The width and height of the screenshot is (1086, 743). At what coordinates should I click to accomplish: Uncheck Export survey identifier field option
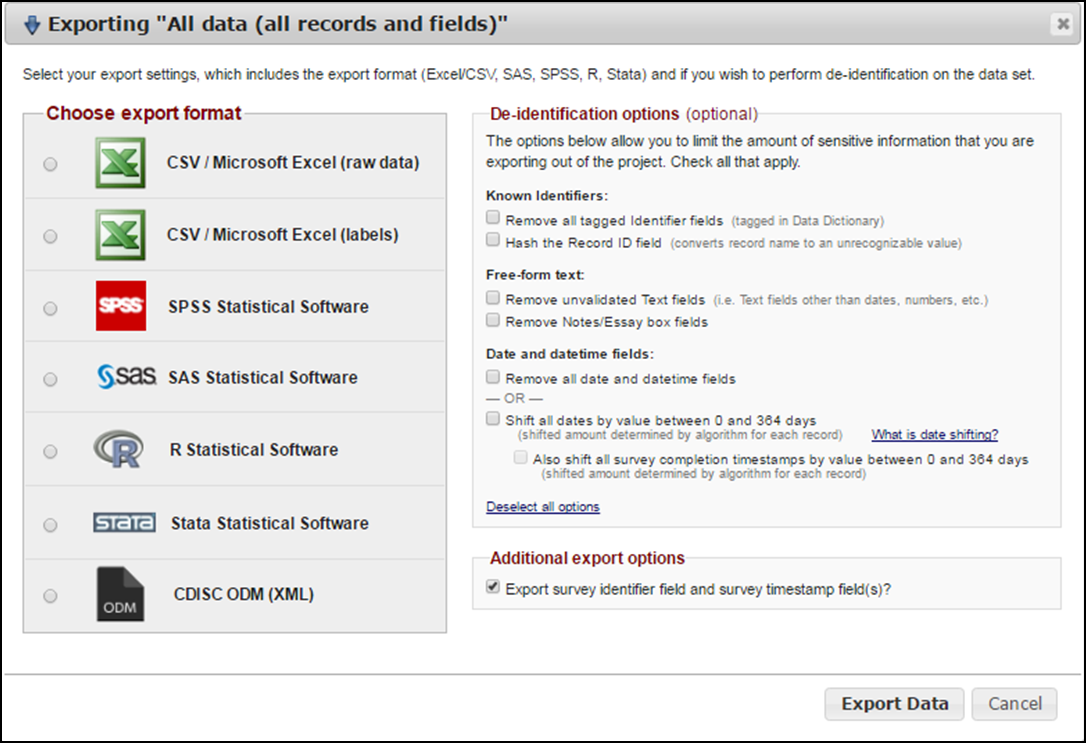(x=492, y=588)
